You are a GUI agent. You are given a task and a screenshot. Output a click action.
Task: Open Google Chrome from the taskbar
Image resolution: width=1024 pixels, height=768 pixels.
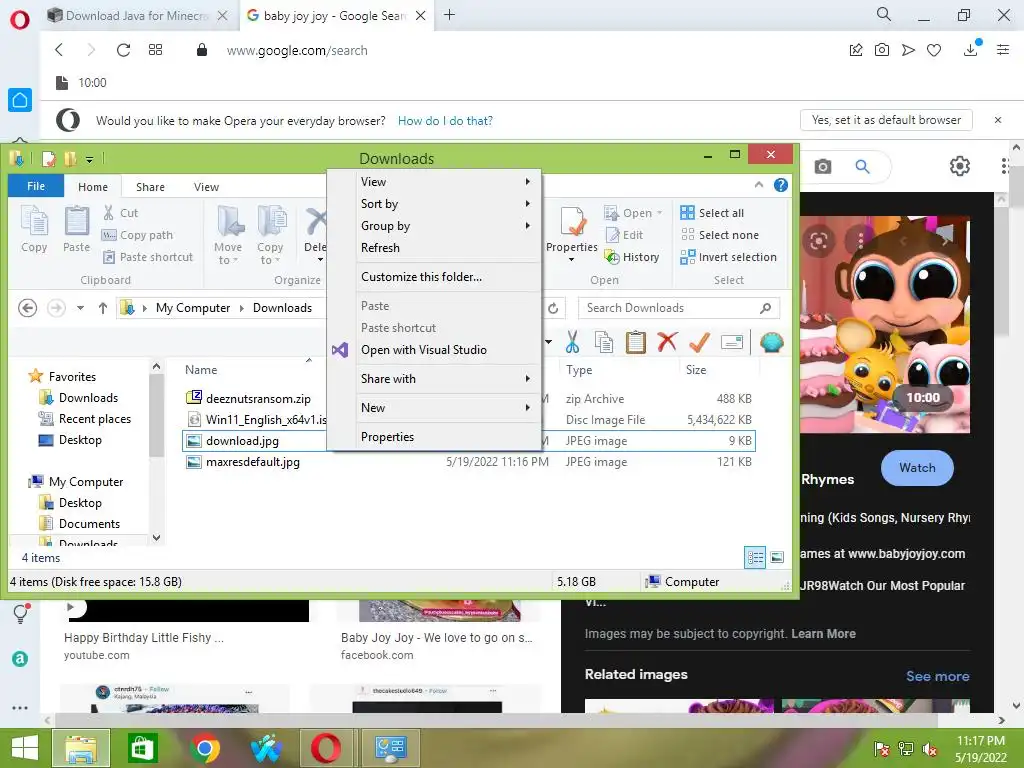coord(204,748)
